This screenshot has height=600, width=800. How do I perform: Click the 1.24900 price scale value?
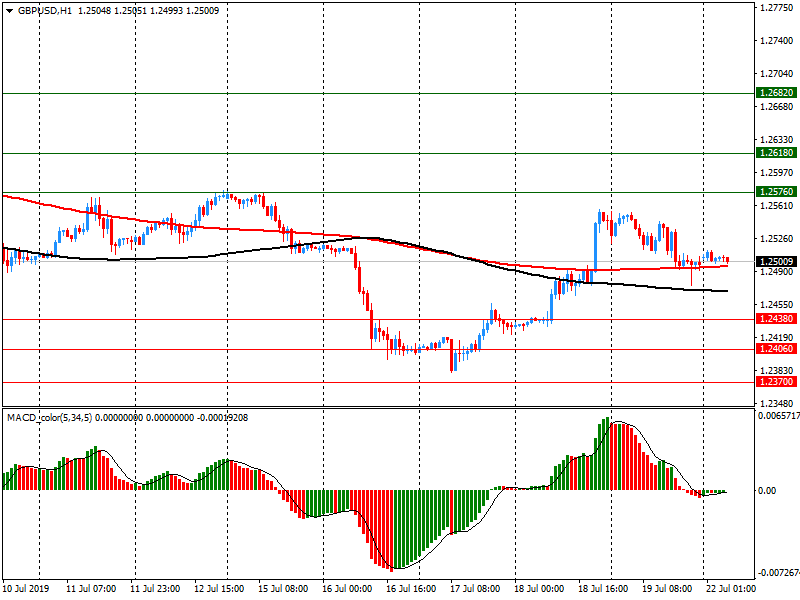point(777,272)
